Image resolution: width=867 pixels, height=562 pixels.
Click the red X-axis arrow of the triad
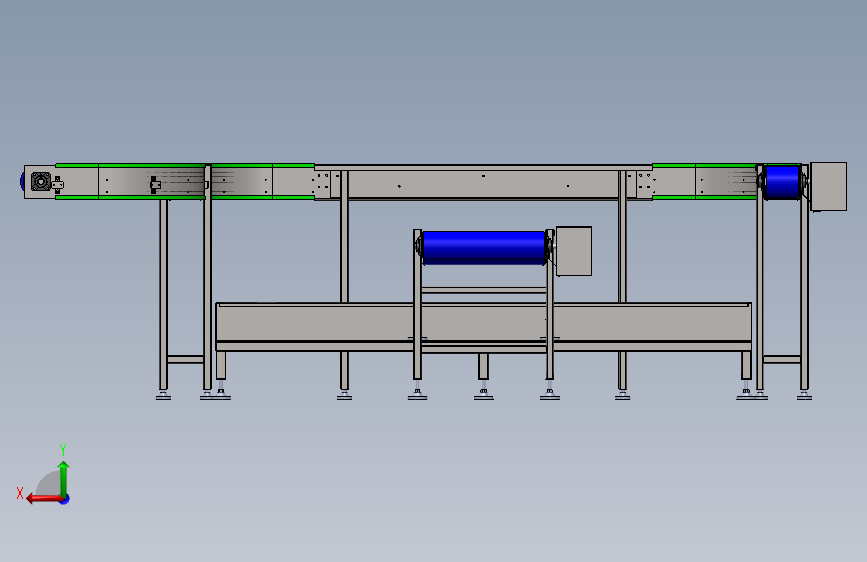44,499
